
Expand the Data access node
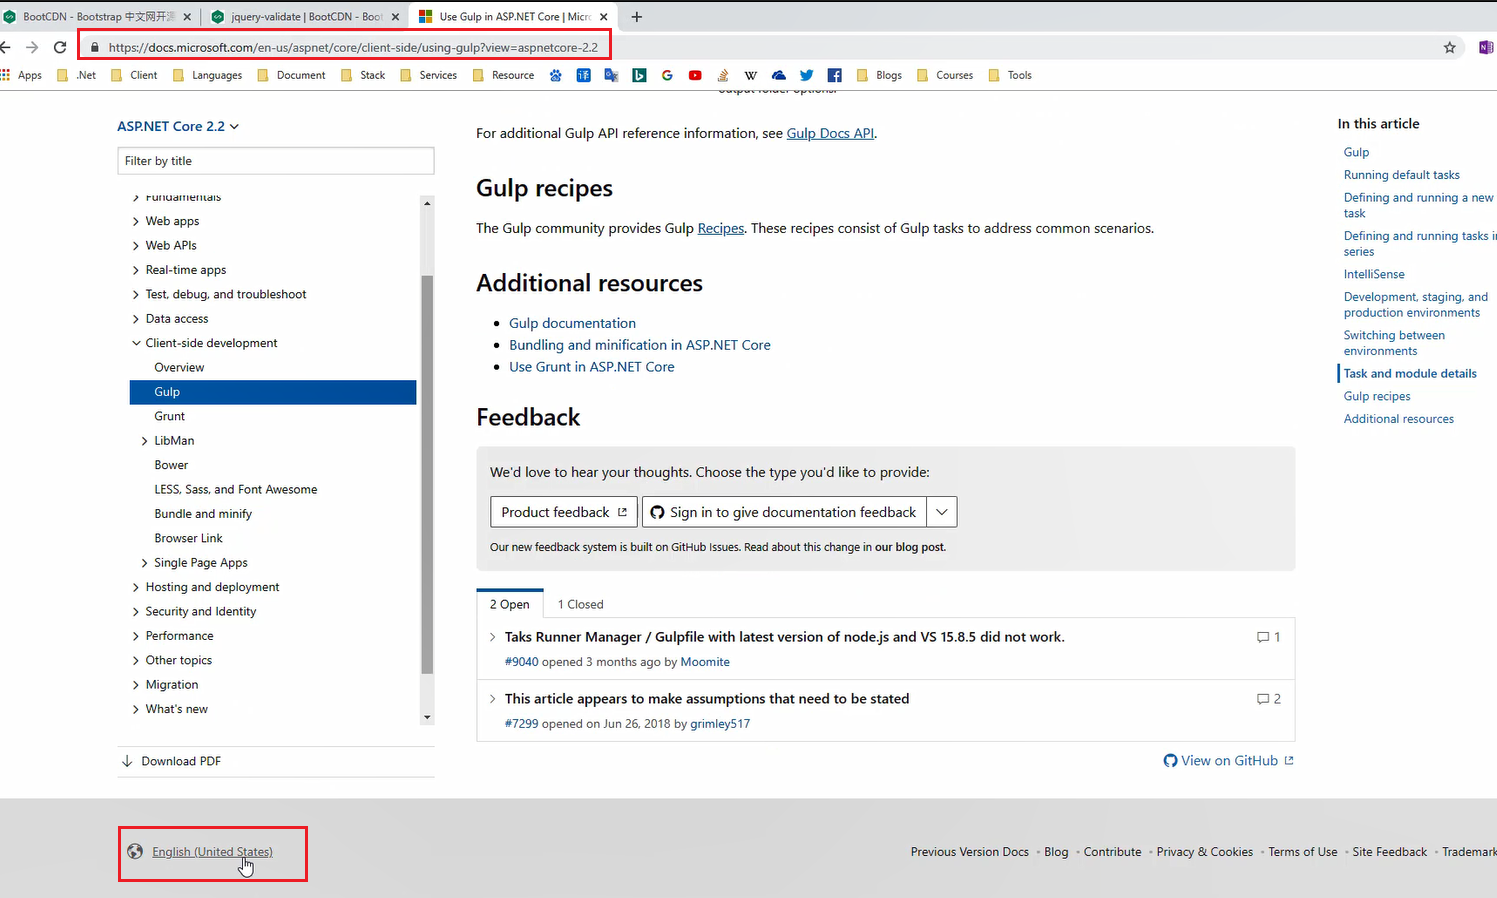pos(136,319)
